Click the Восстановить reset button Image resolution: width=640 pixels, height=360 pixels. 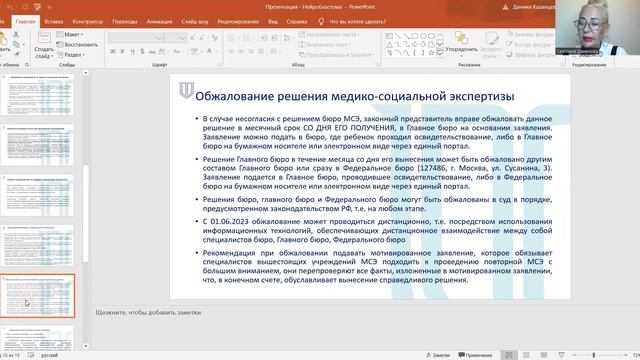(78, 44)
